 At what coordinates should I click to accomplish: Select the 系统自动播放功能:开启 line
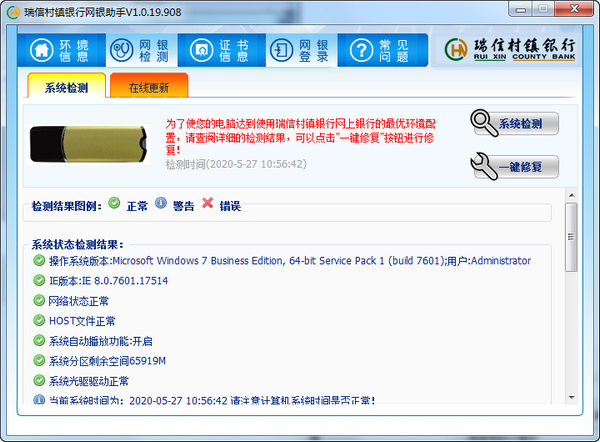[101, 341]
